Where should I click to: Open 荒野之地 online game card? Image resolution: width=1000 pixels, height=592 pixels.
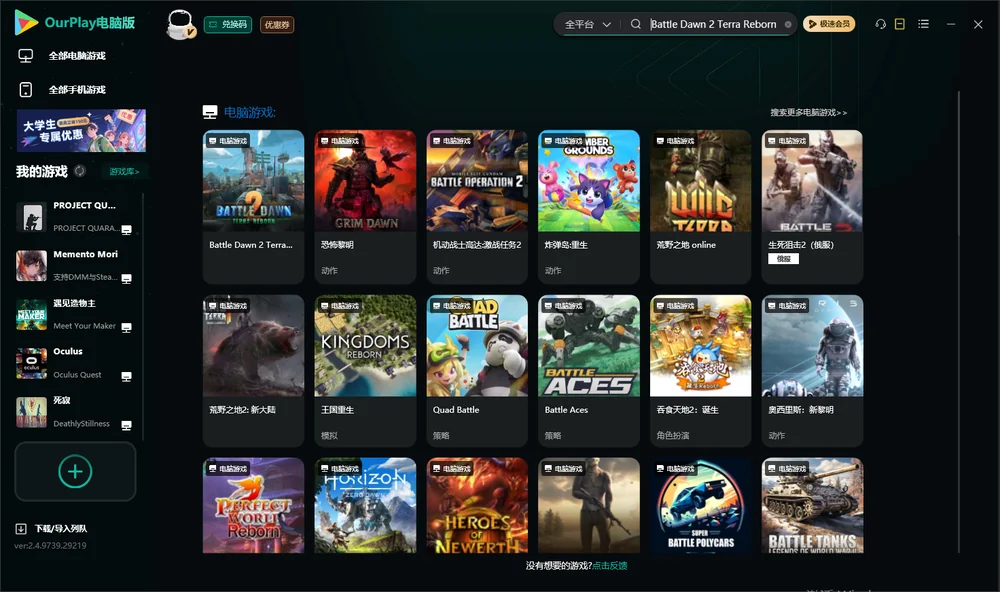tap(701, 206)
